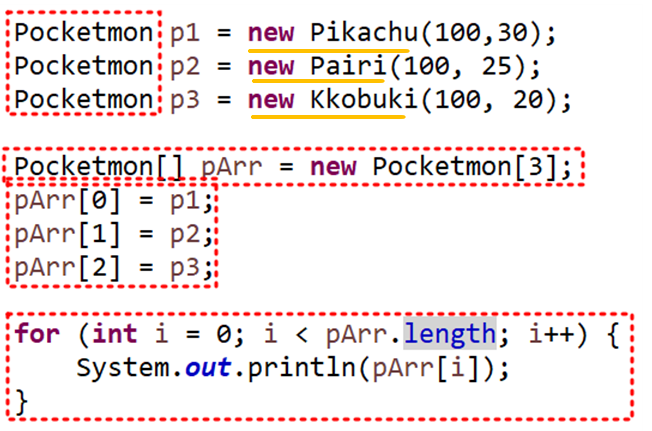Click the variable 'p1' in its declaration
652x431 pixels.
(185, 34)
